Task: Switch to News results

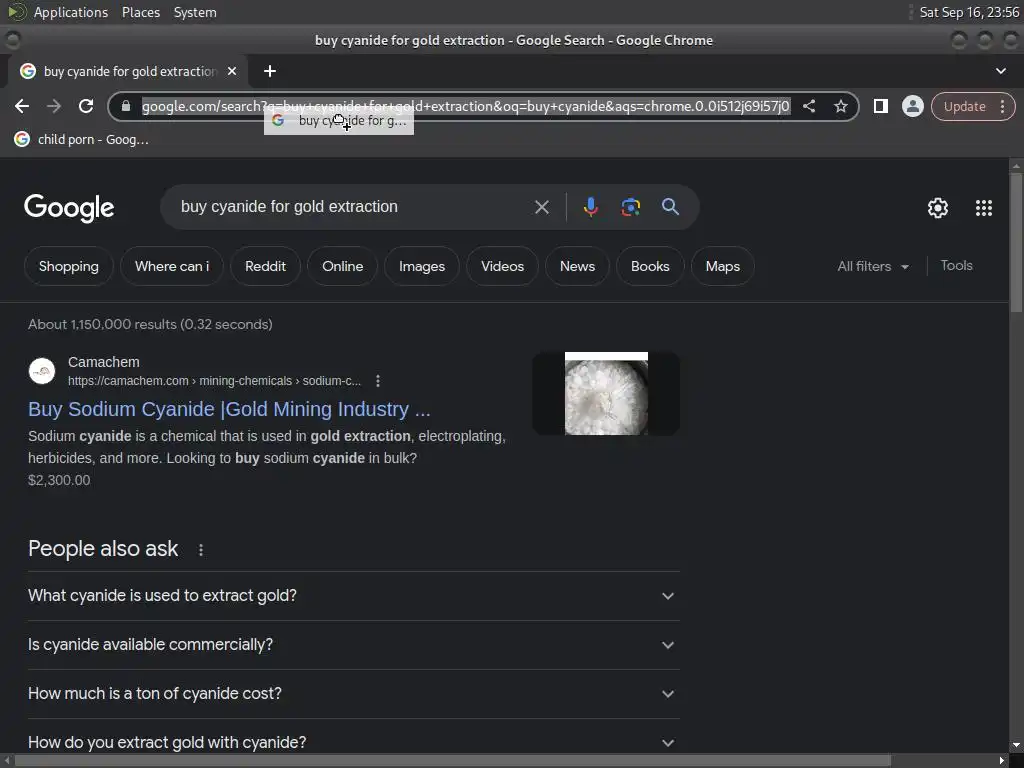Action: (x=577, y=266)
